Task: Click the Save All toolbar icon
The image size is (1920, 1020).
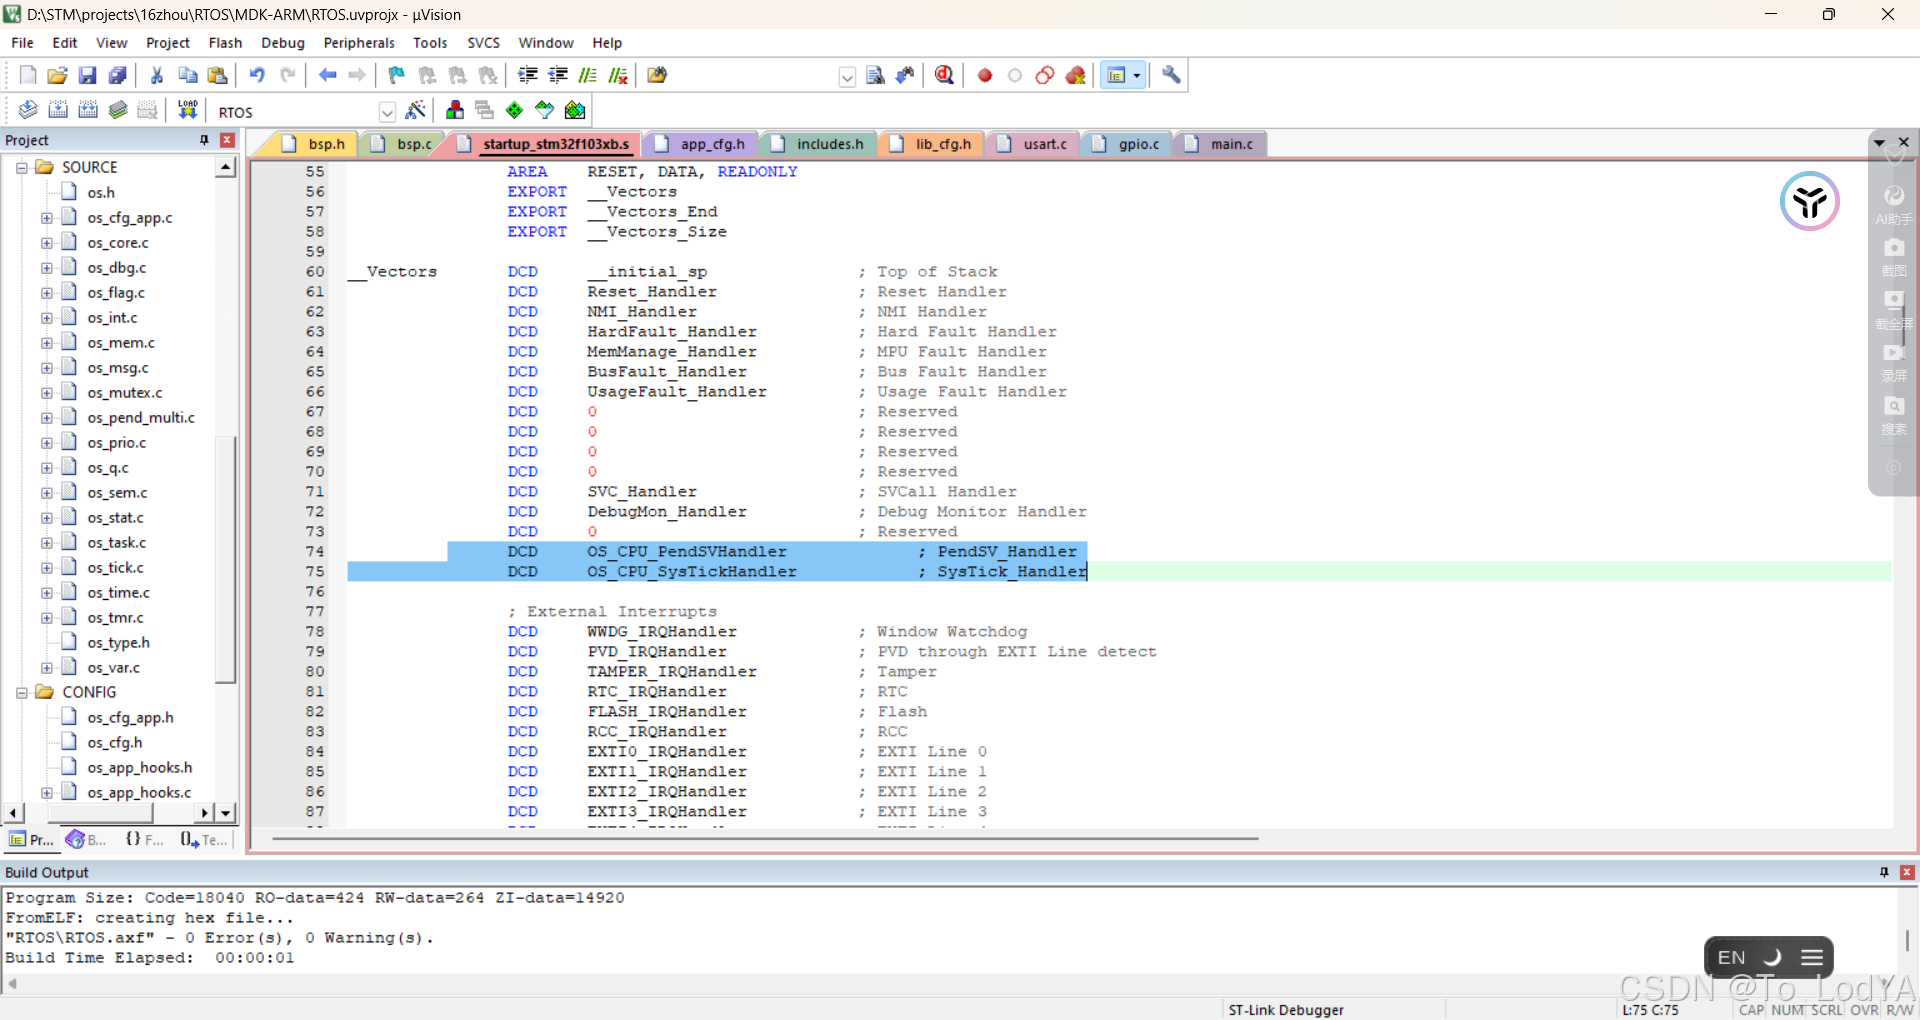Action: pyautogui.click(x=118, y=75)
